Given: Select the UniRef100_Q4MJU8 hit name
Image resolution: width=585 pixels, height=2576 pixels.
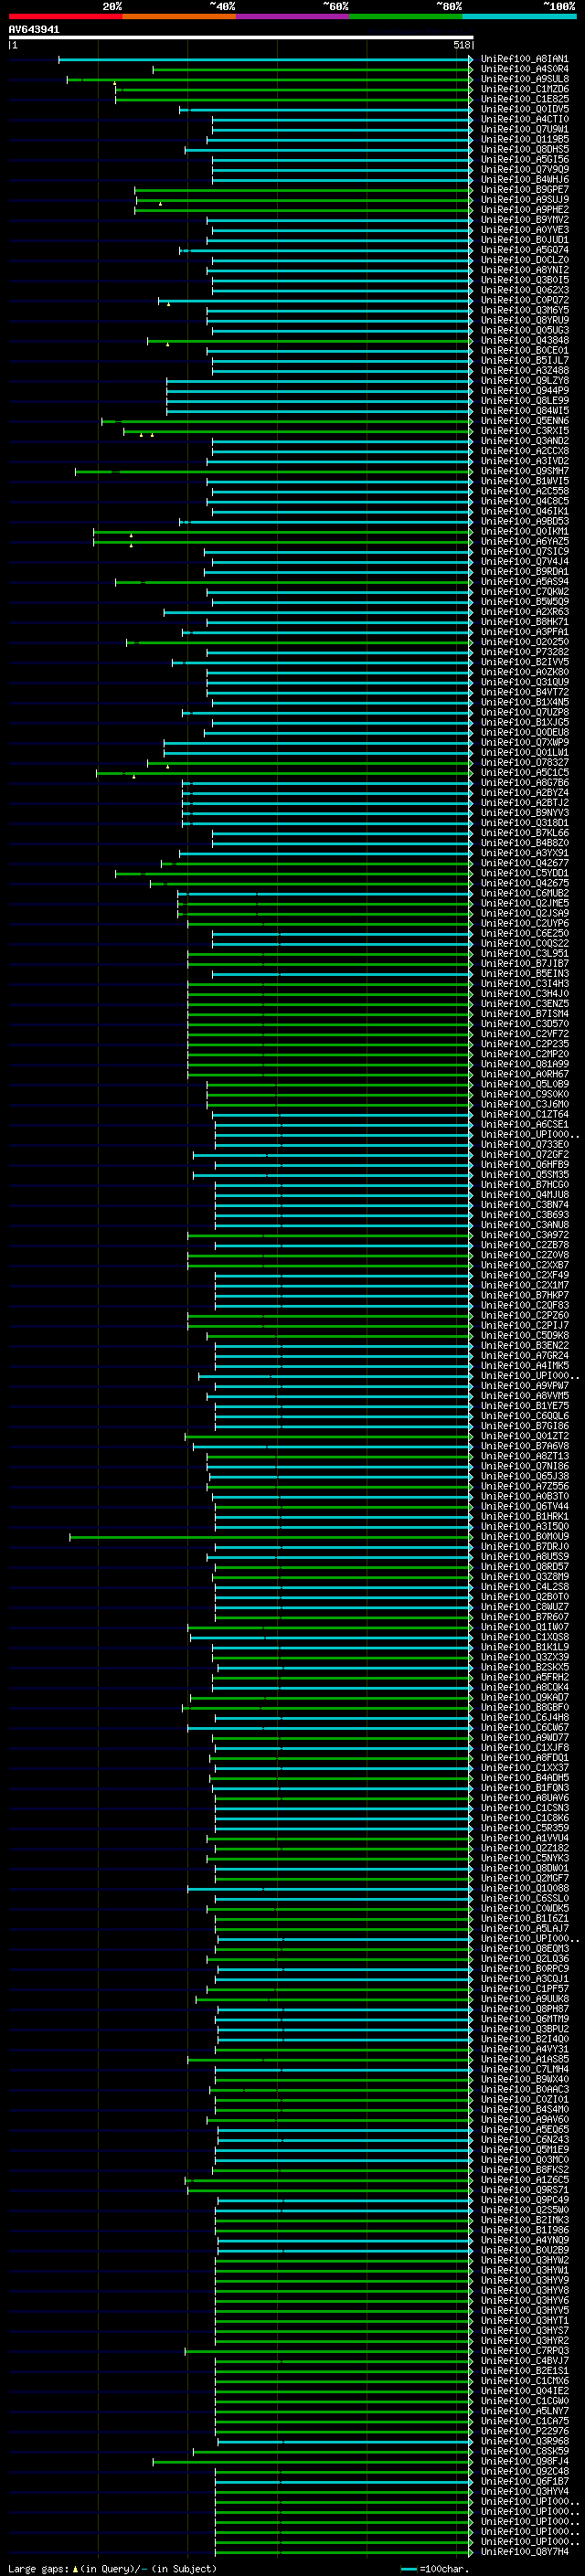Looking at the screenshot, I should click(524, 1195).
